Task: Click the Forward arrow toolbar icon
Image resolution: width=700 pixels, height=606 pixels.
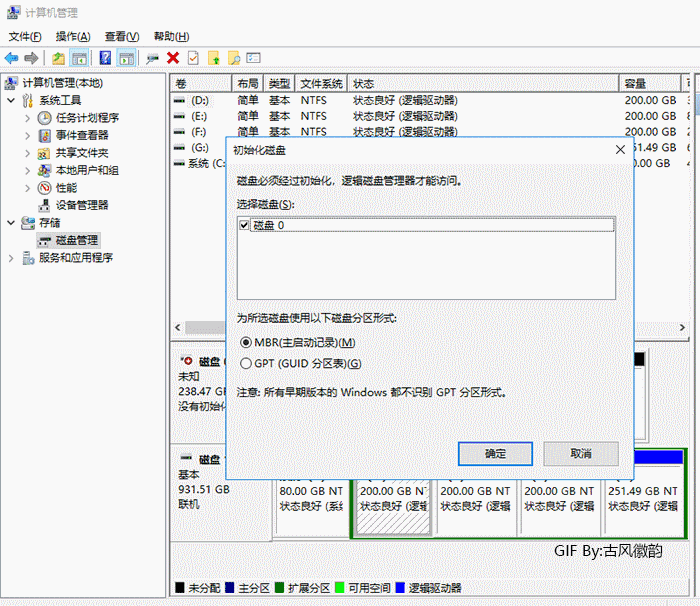Action: (x=31, y=58)
